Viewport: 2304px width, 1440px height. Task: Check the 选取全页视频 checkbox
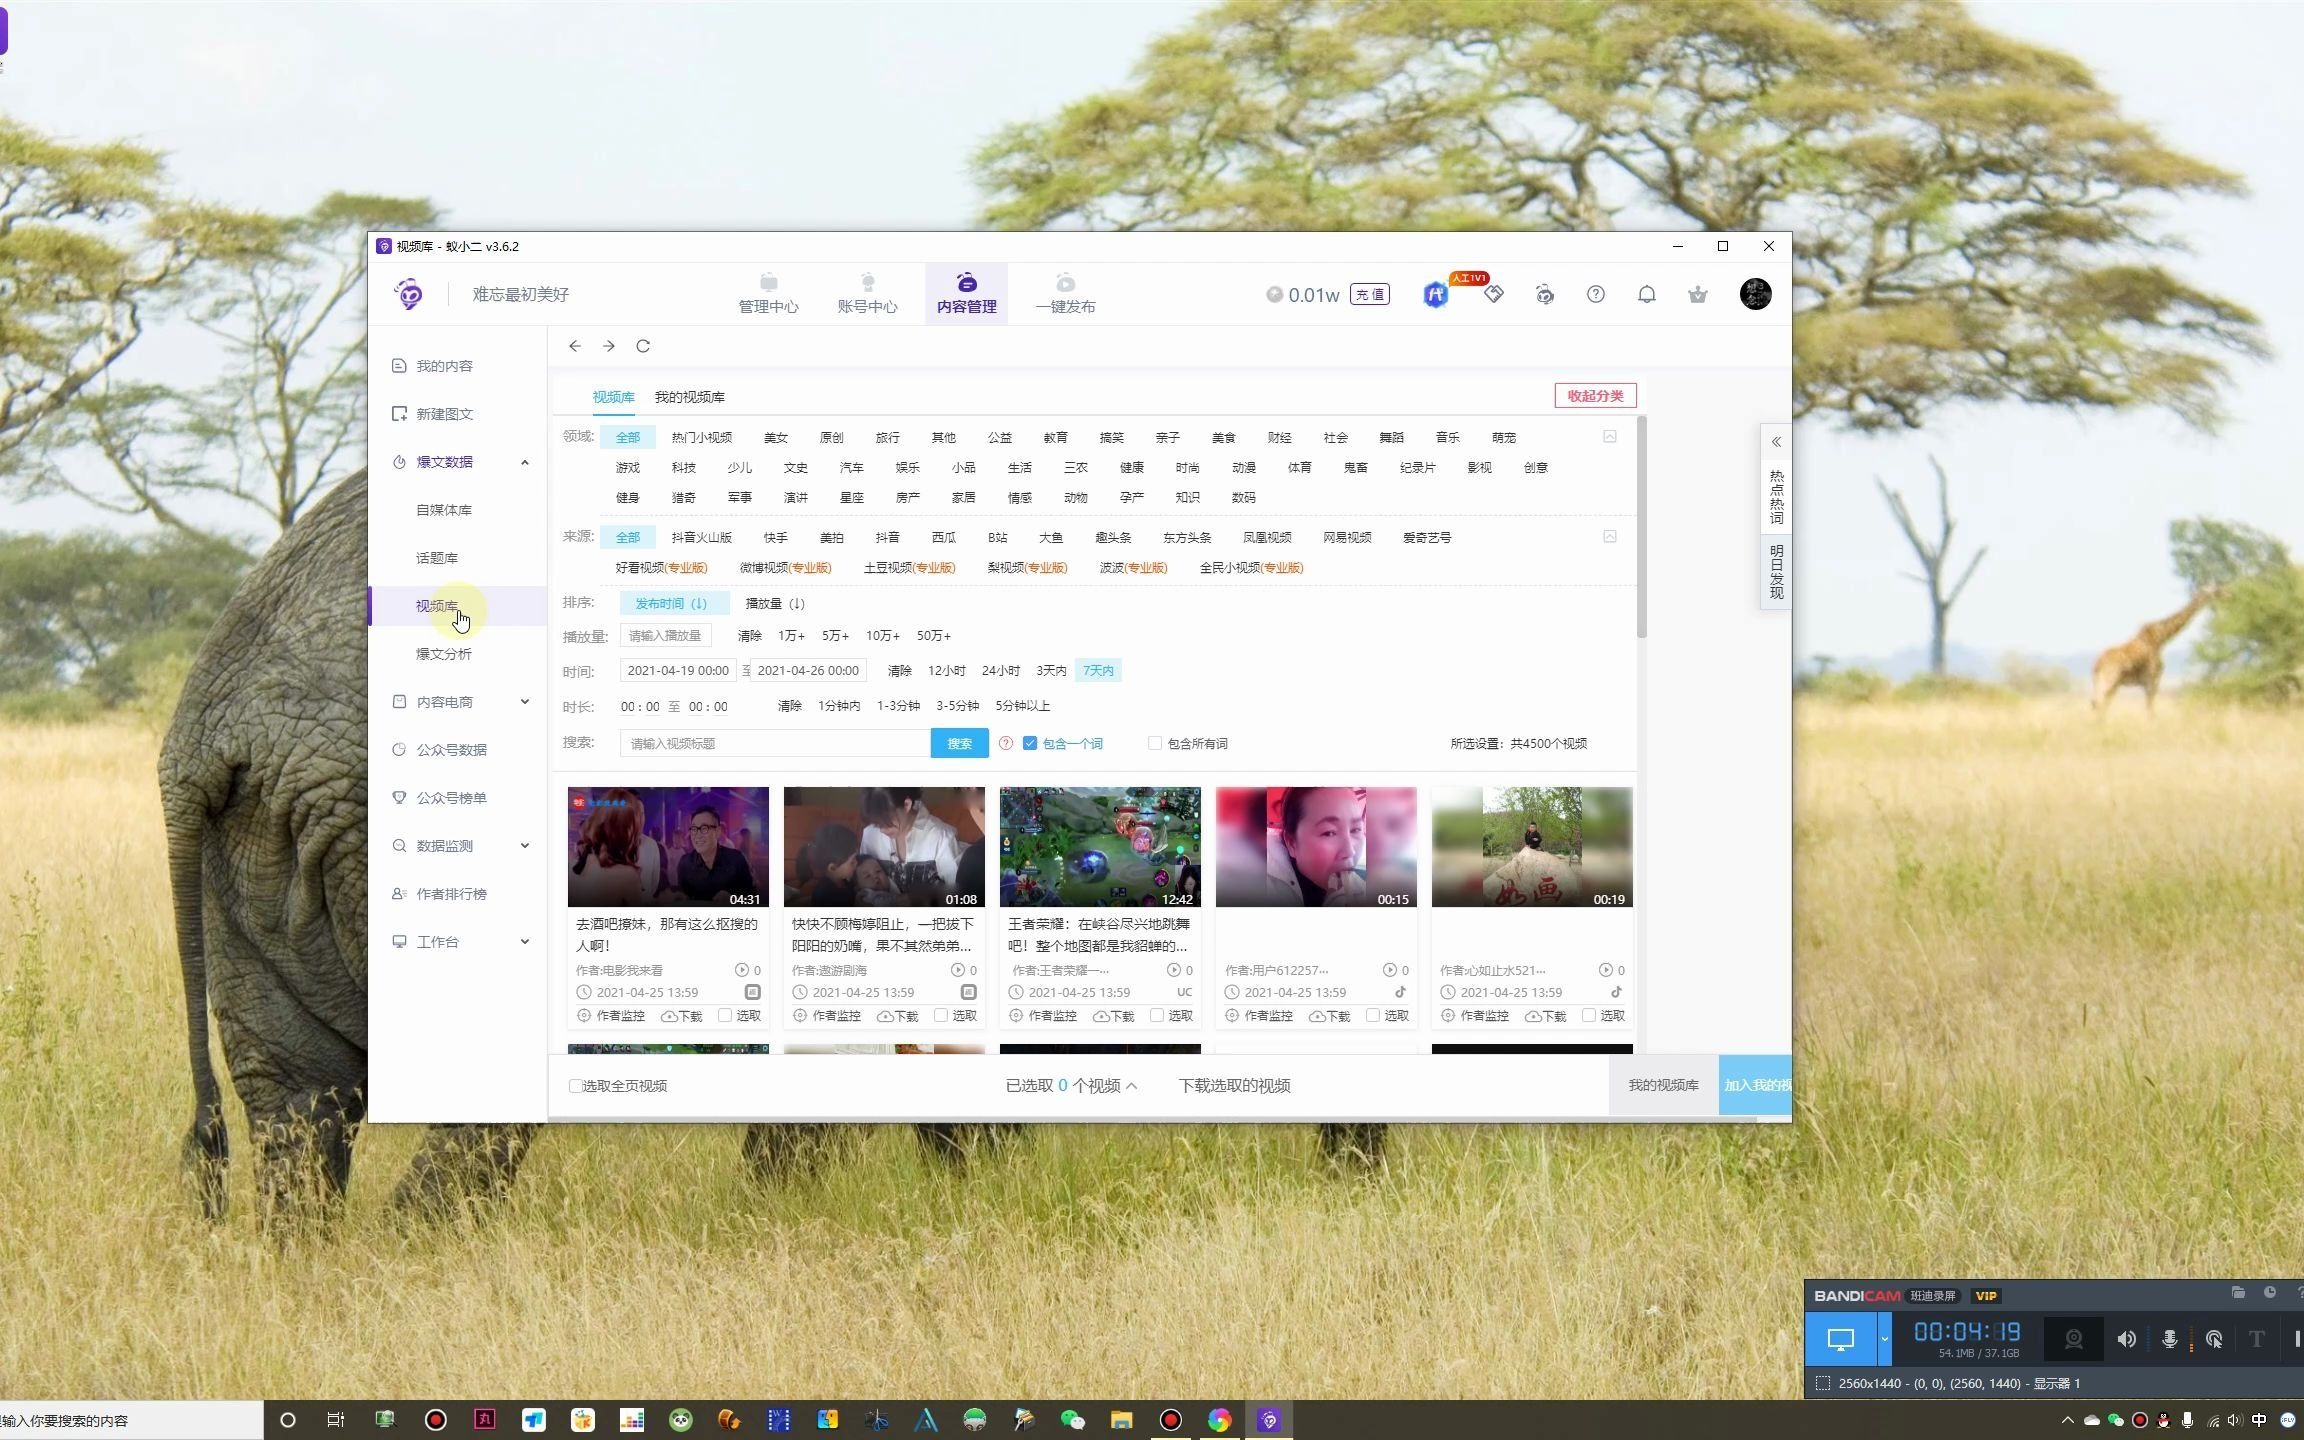tap(575, 1086)
